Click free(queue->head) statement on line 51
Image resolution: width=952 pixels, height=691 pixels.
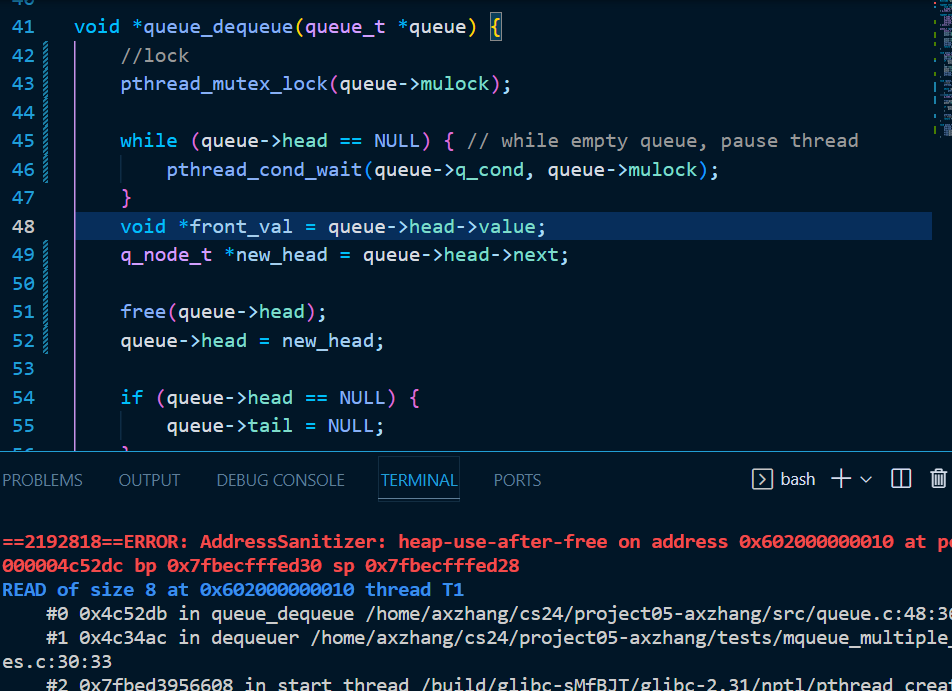223,312
